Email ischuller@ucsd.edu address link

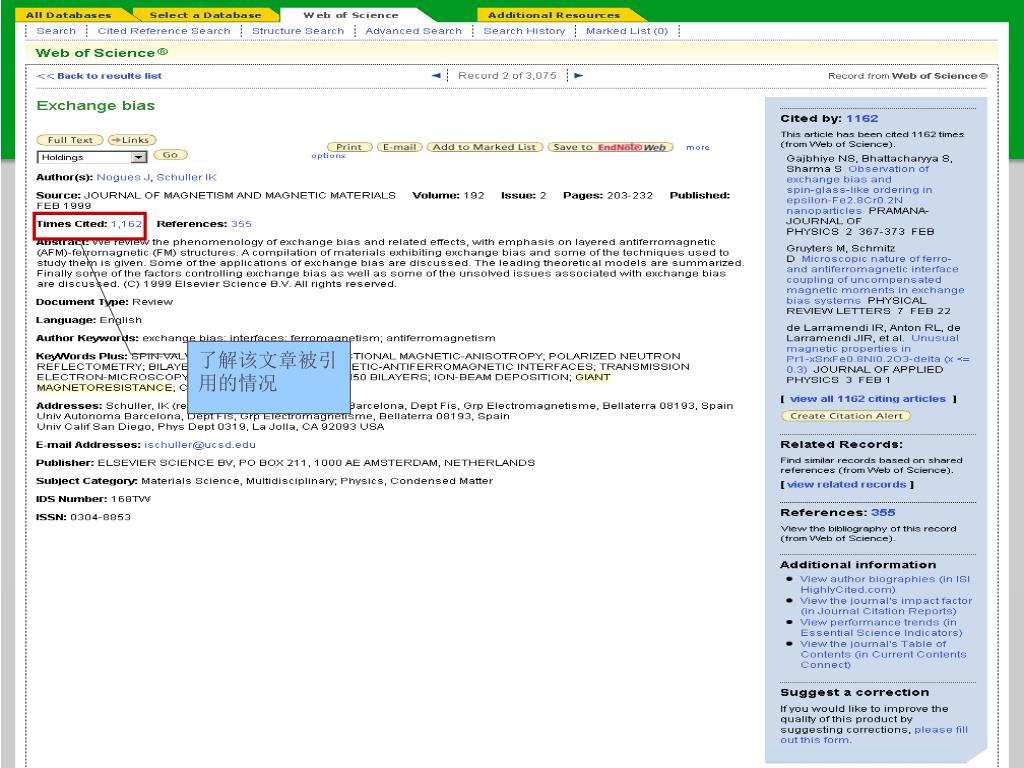click(x=200, y=445)
